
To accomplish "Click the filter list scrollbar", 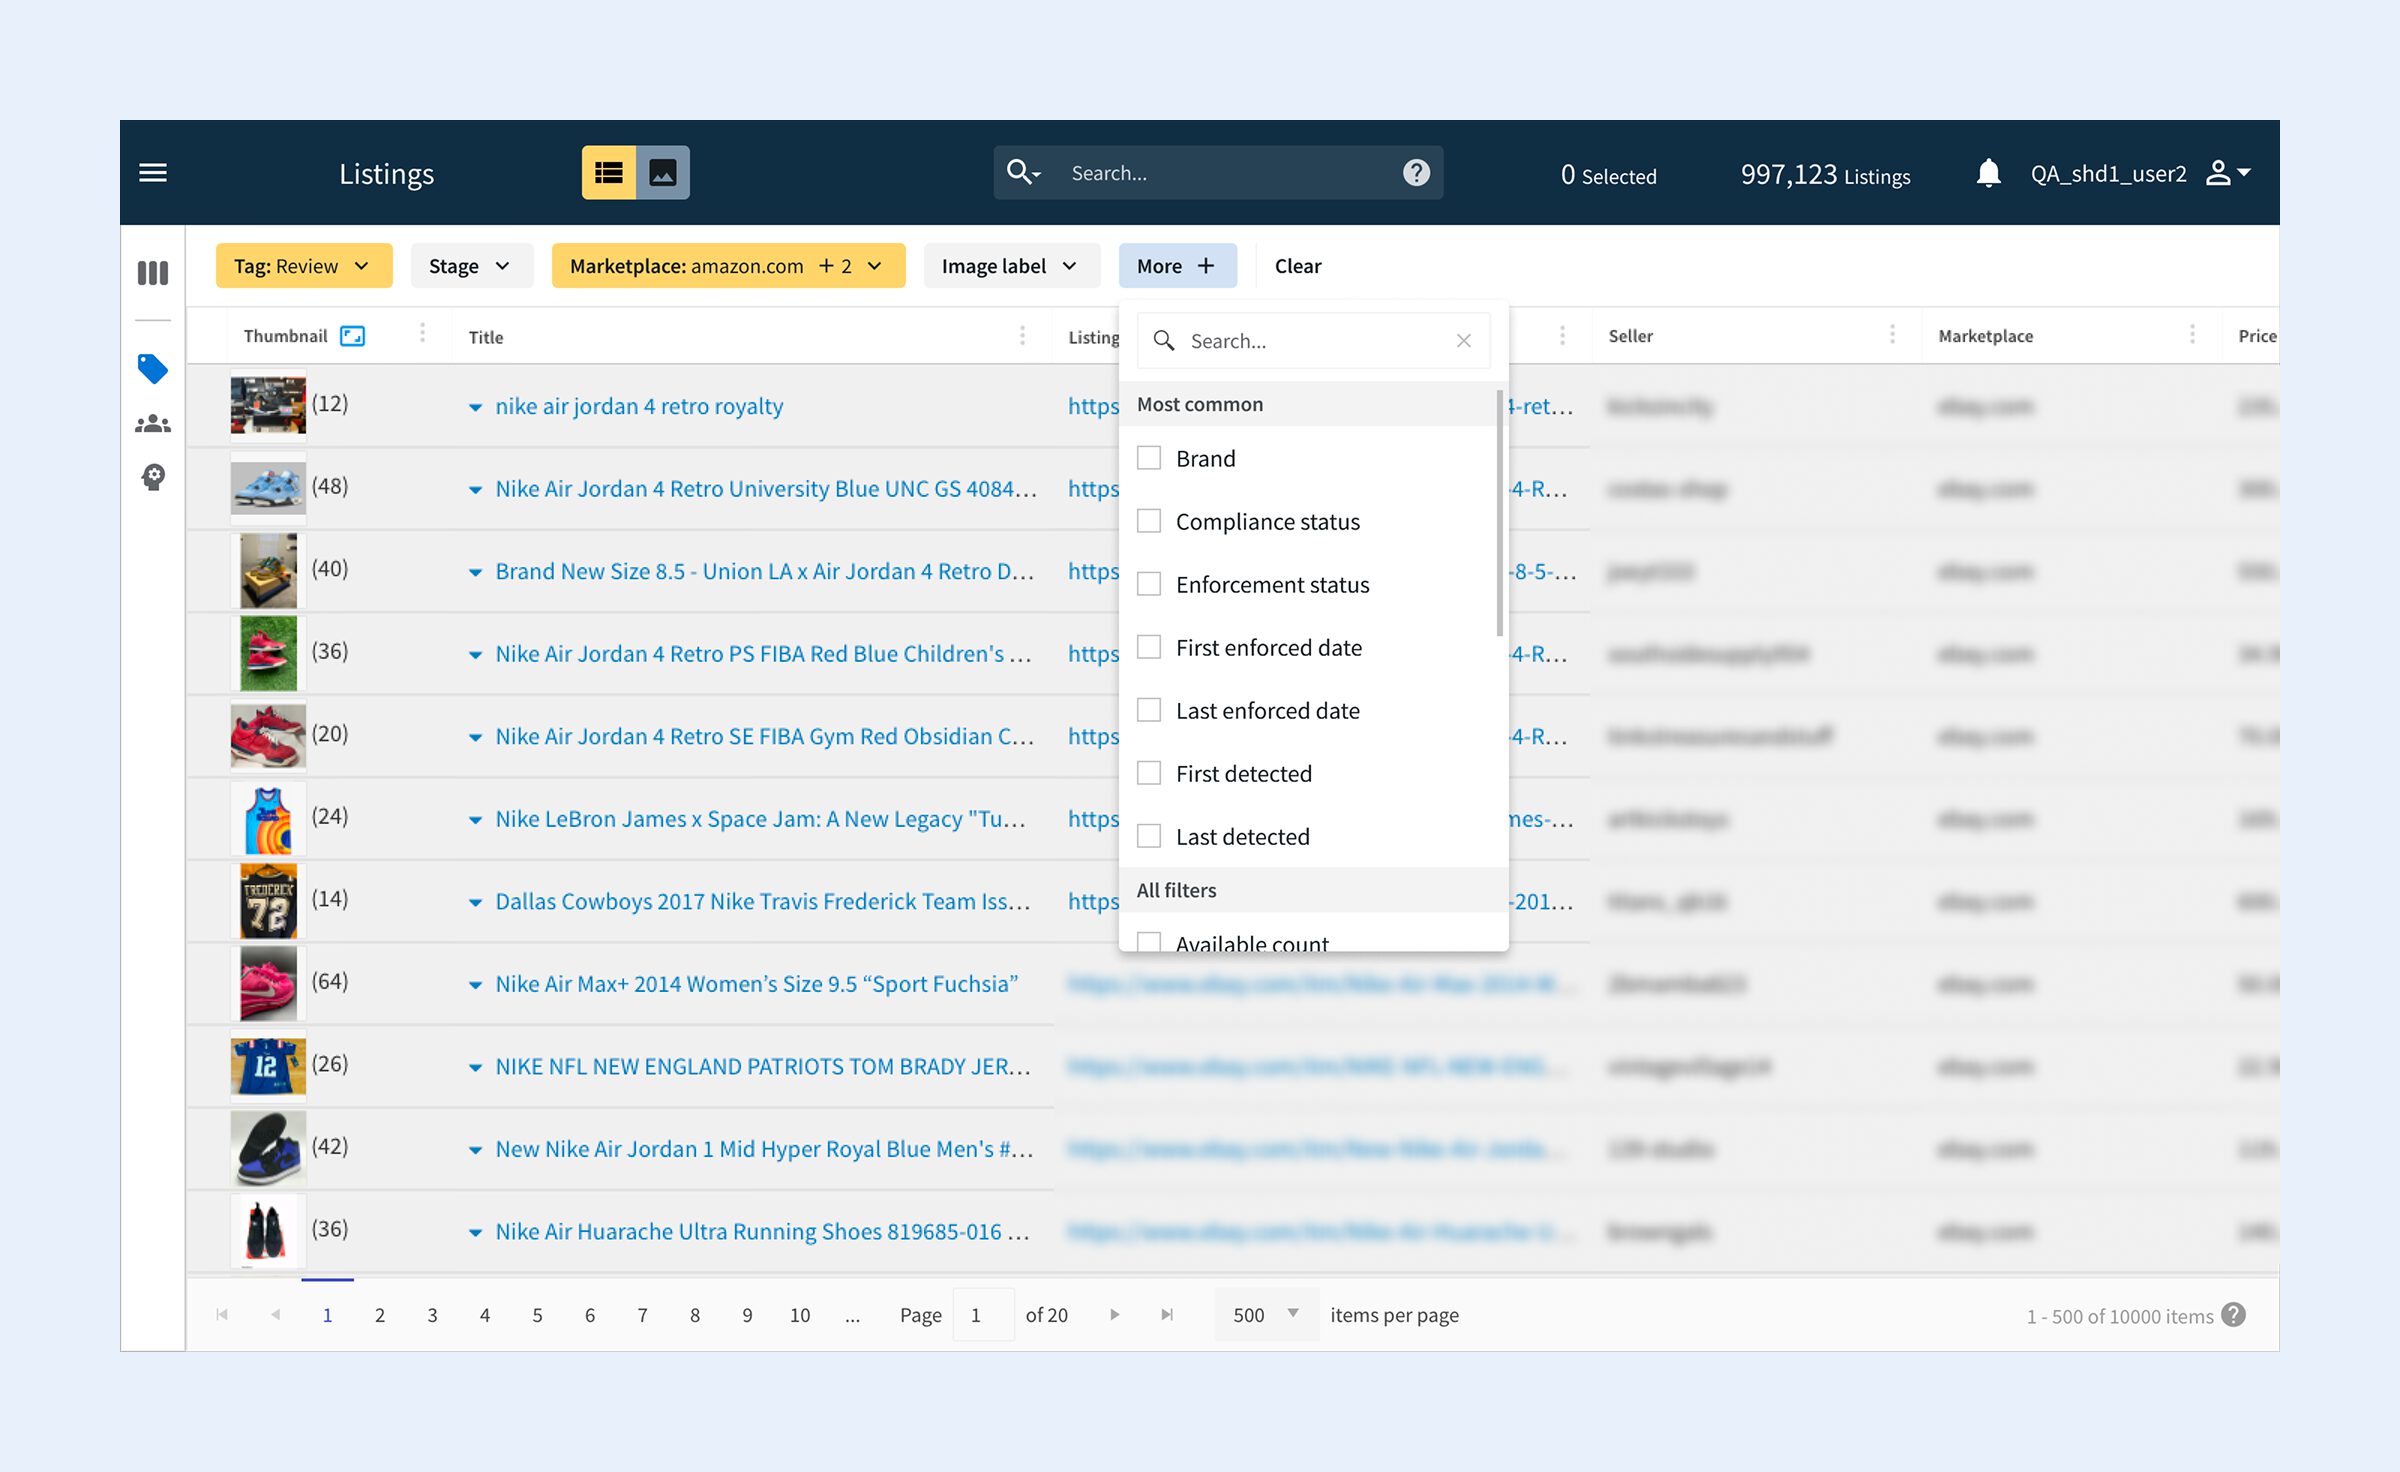I will 1499,512.
